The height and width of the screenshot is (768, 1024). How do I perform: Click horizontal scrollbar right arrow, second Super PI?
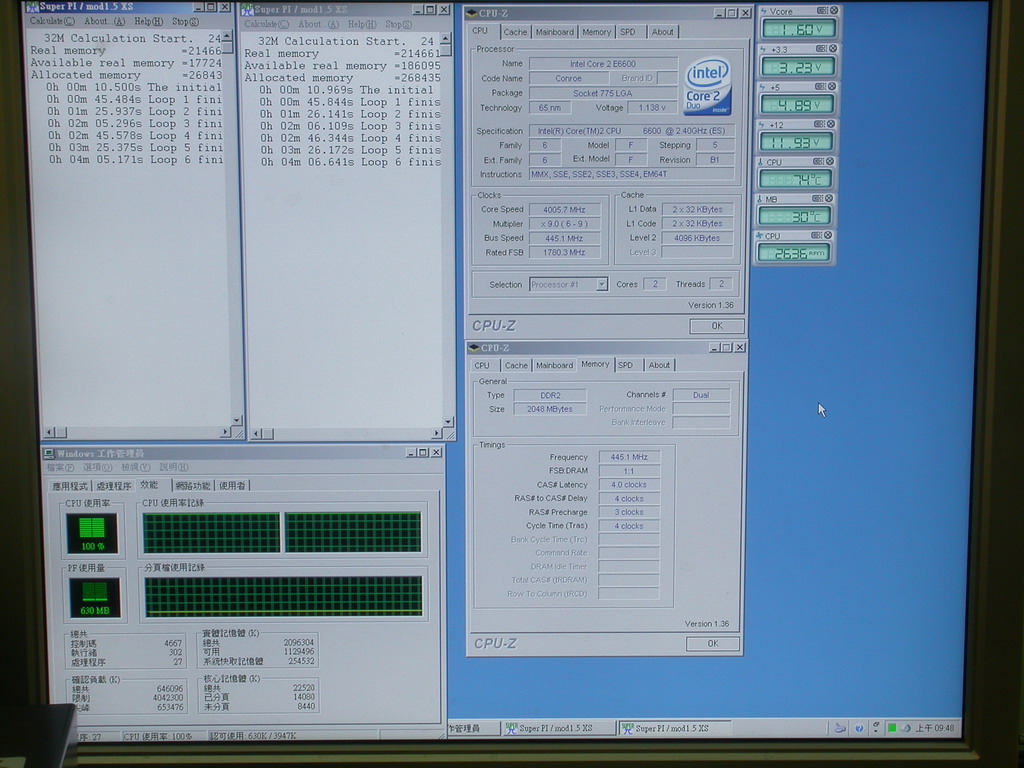tap(436, 433)
